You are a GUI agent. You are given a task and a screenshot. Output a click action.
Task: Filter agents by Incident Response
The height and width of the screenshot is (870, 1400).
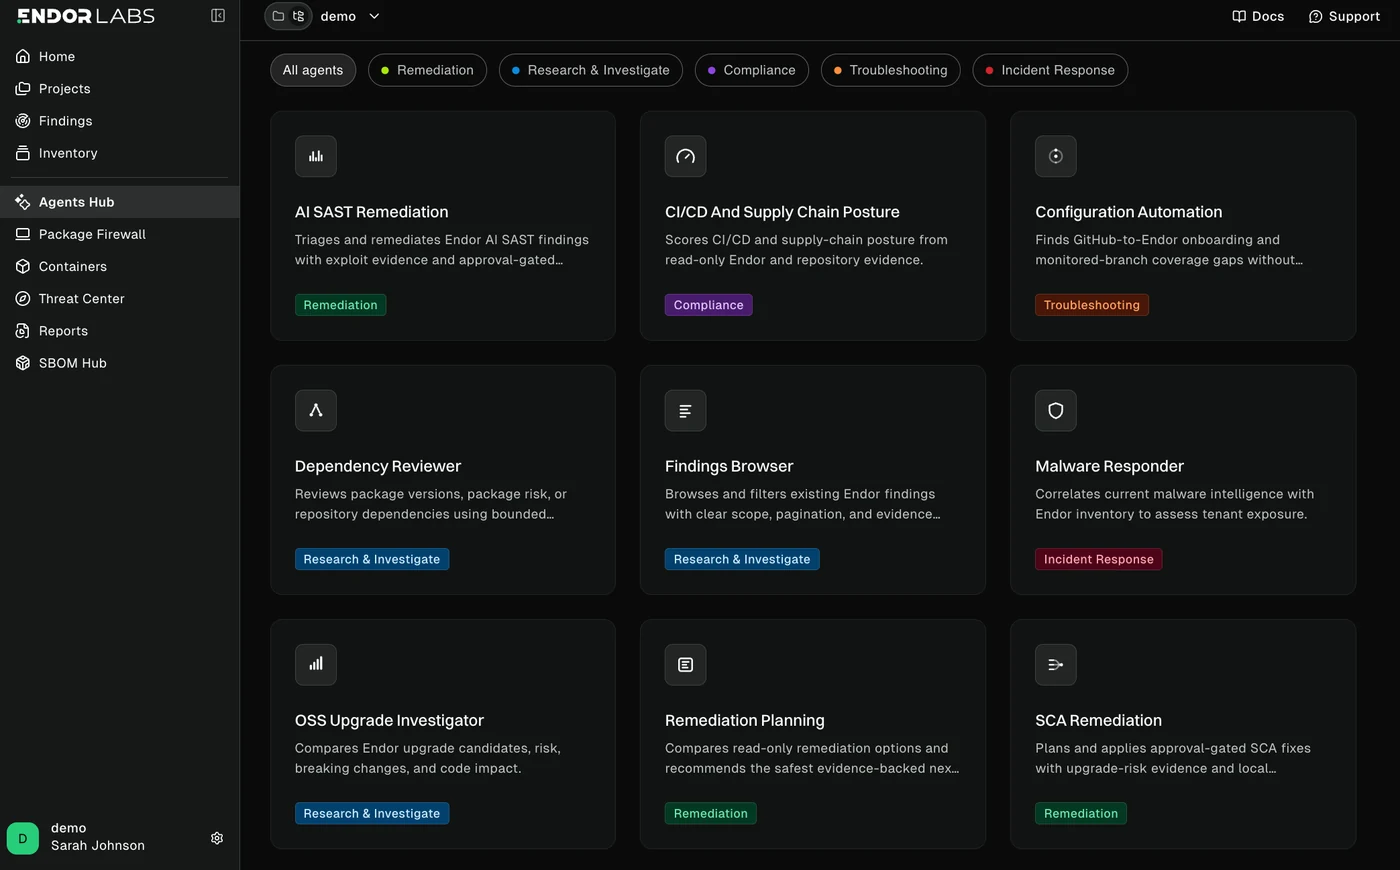[x=1050, y=70]
